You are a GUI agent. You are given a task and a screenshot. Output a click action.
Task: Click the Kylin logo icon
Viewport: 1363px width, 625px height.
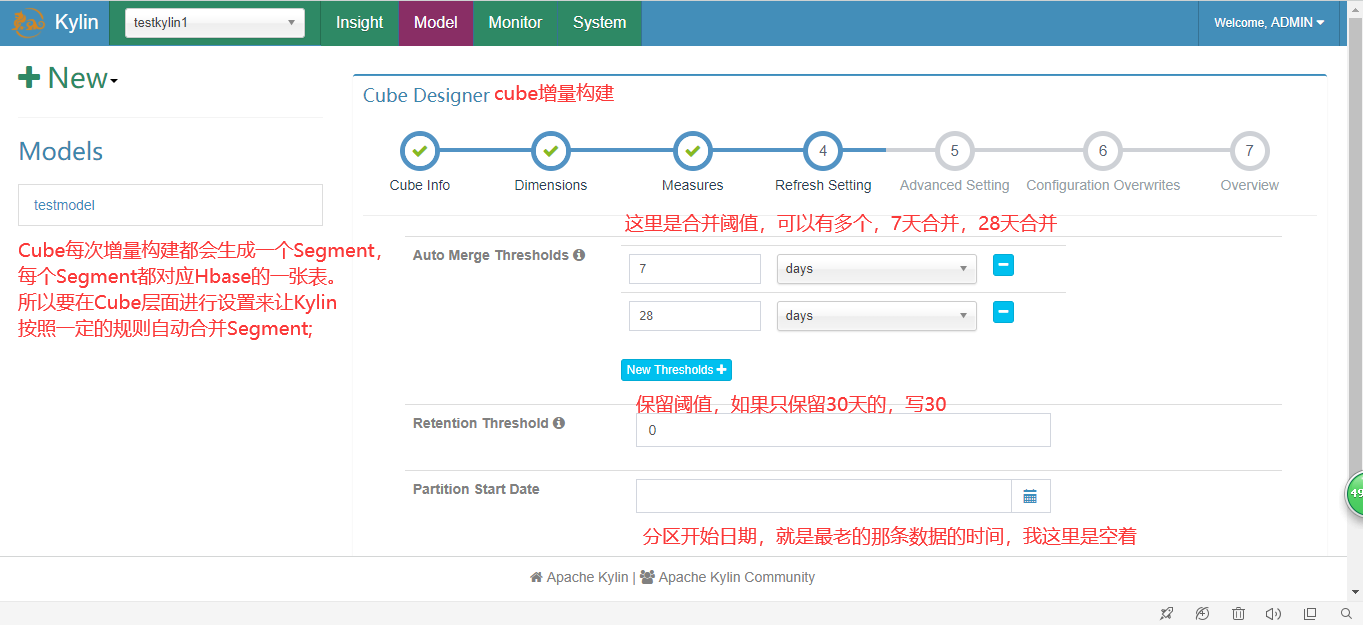click(x=28, y=21)
